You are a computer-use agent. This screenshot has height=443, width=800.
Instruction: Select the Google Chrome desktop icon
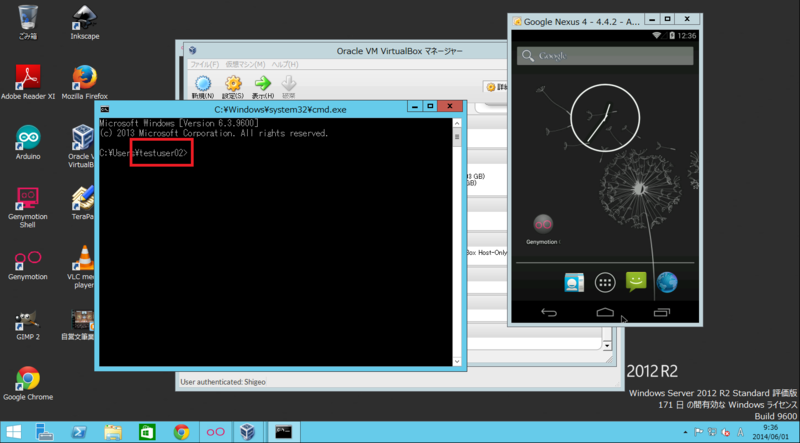pos(28,383)
